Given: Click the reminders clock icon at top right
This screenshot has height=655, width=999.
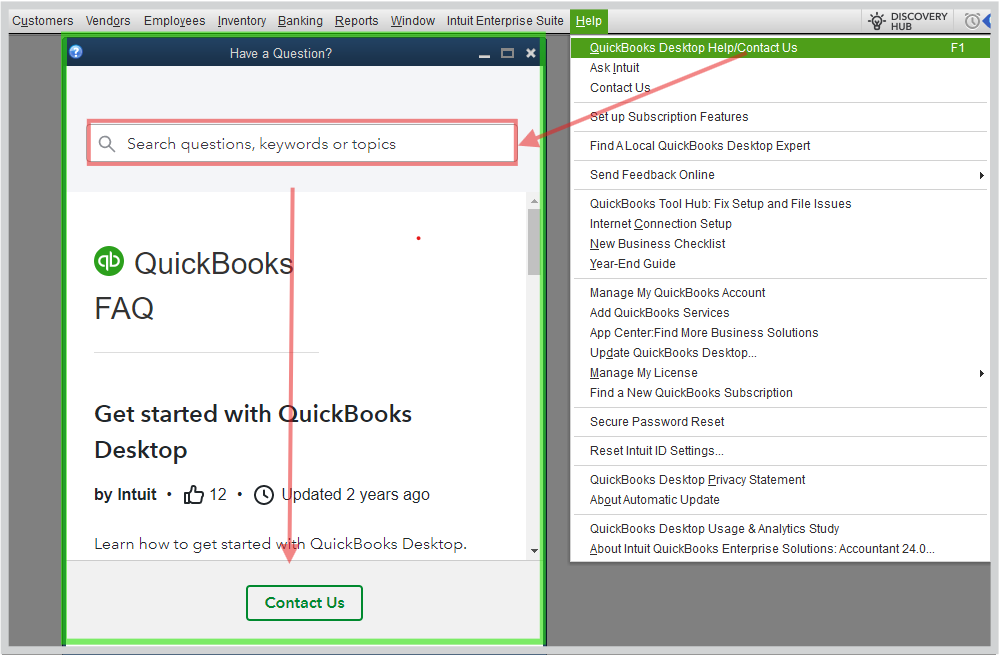Looking at the screenshot, I should point(972,21).
